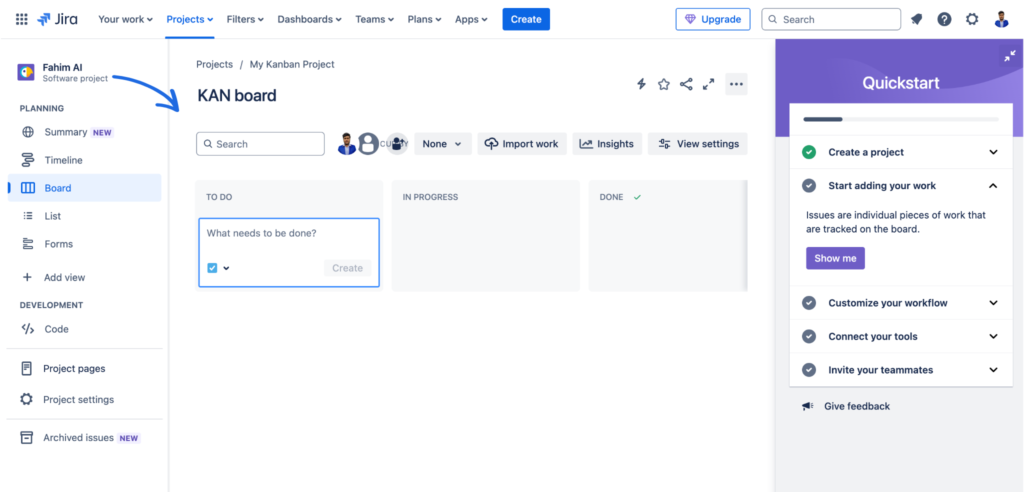Open the None group-by dropdown
The image size is (1024, 492).
[x=443, y=144]
